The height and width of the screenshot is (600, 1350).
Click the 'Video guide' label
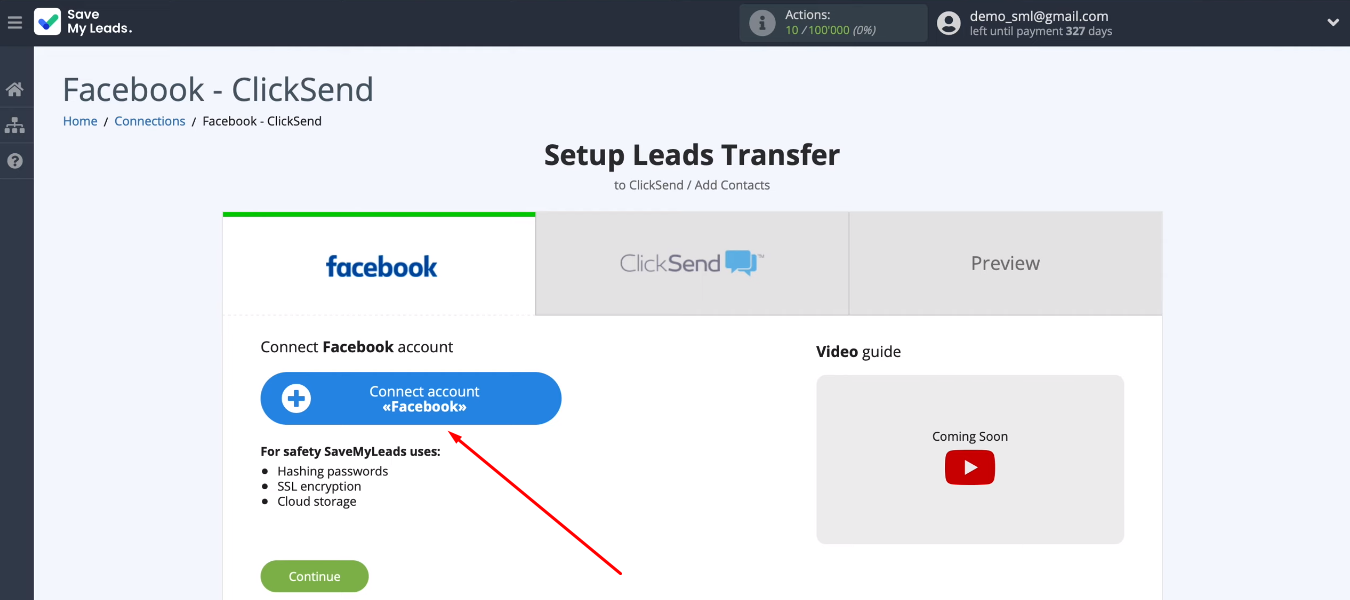coord(858,352)
